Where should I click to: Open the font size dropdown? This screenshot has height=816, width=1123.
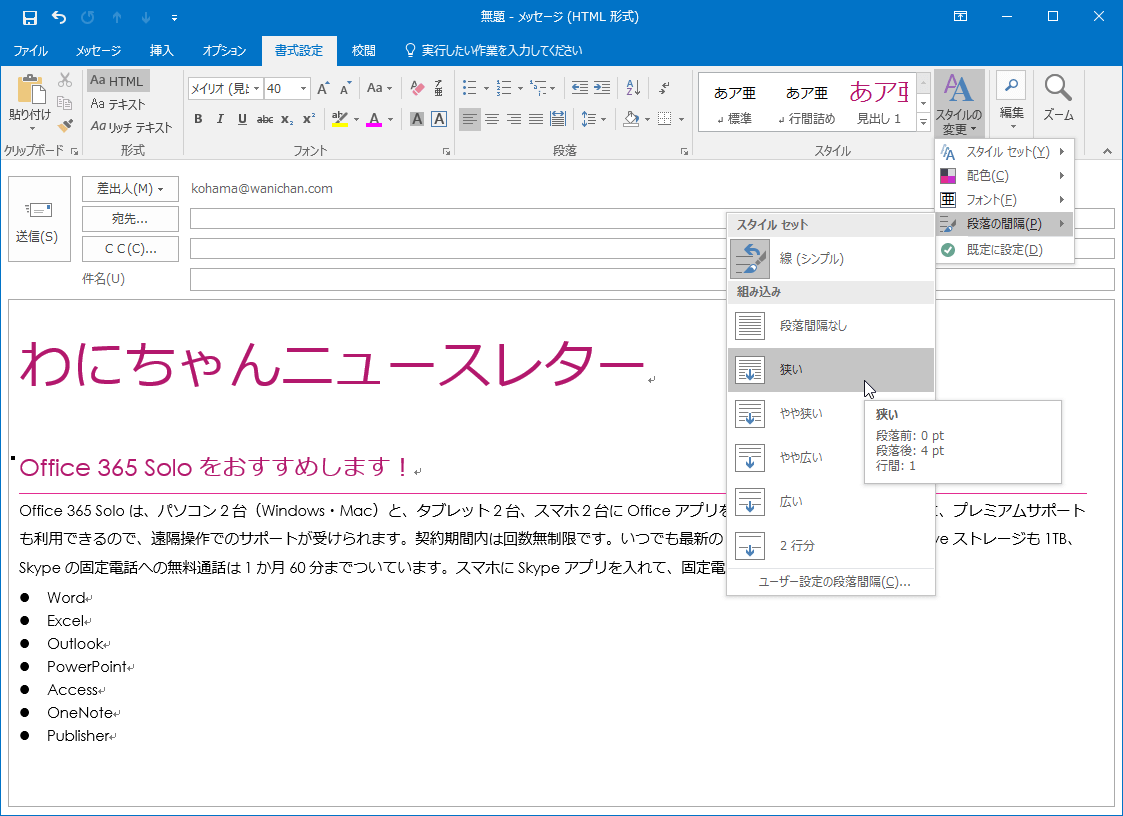click(304, 88)
